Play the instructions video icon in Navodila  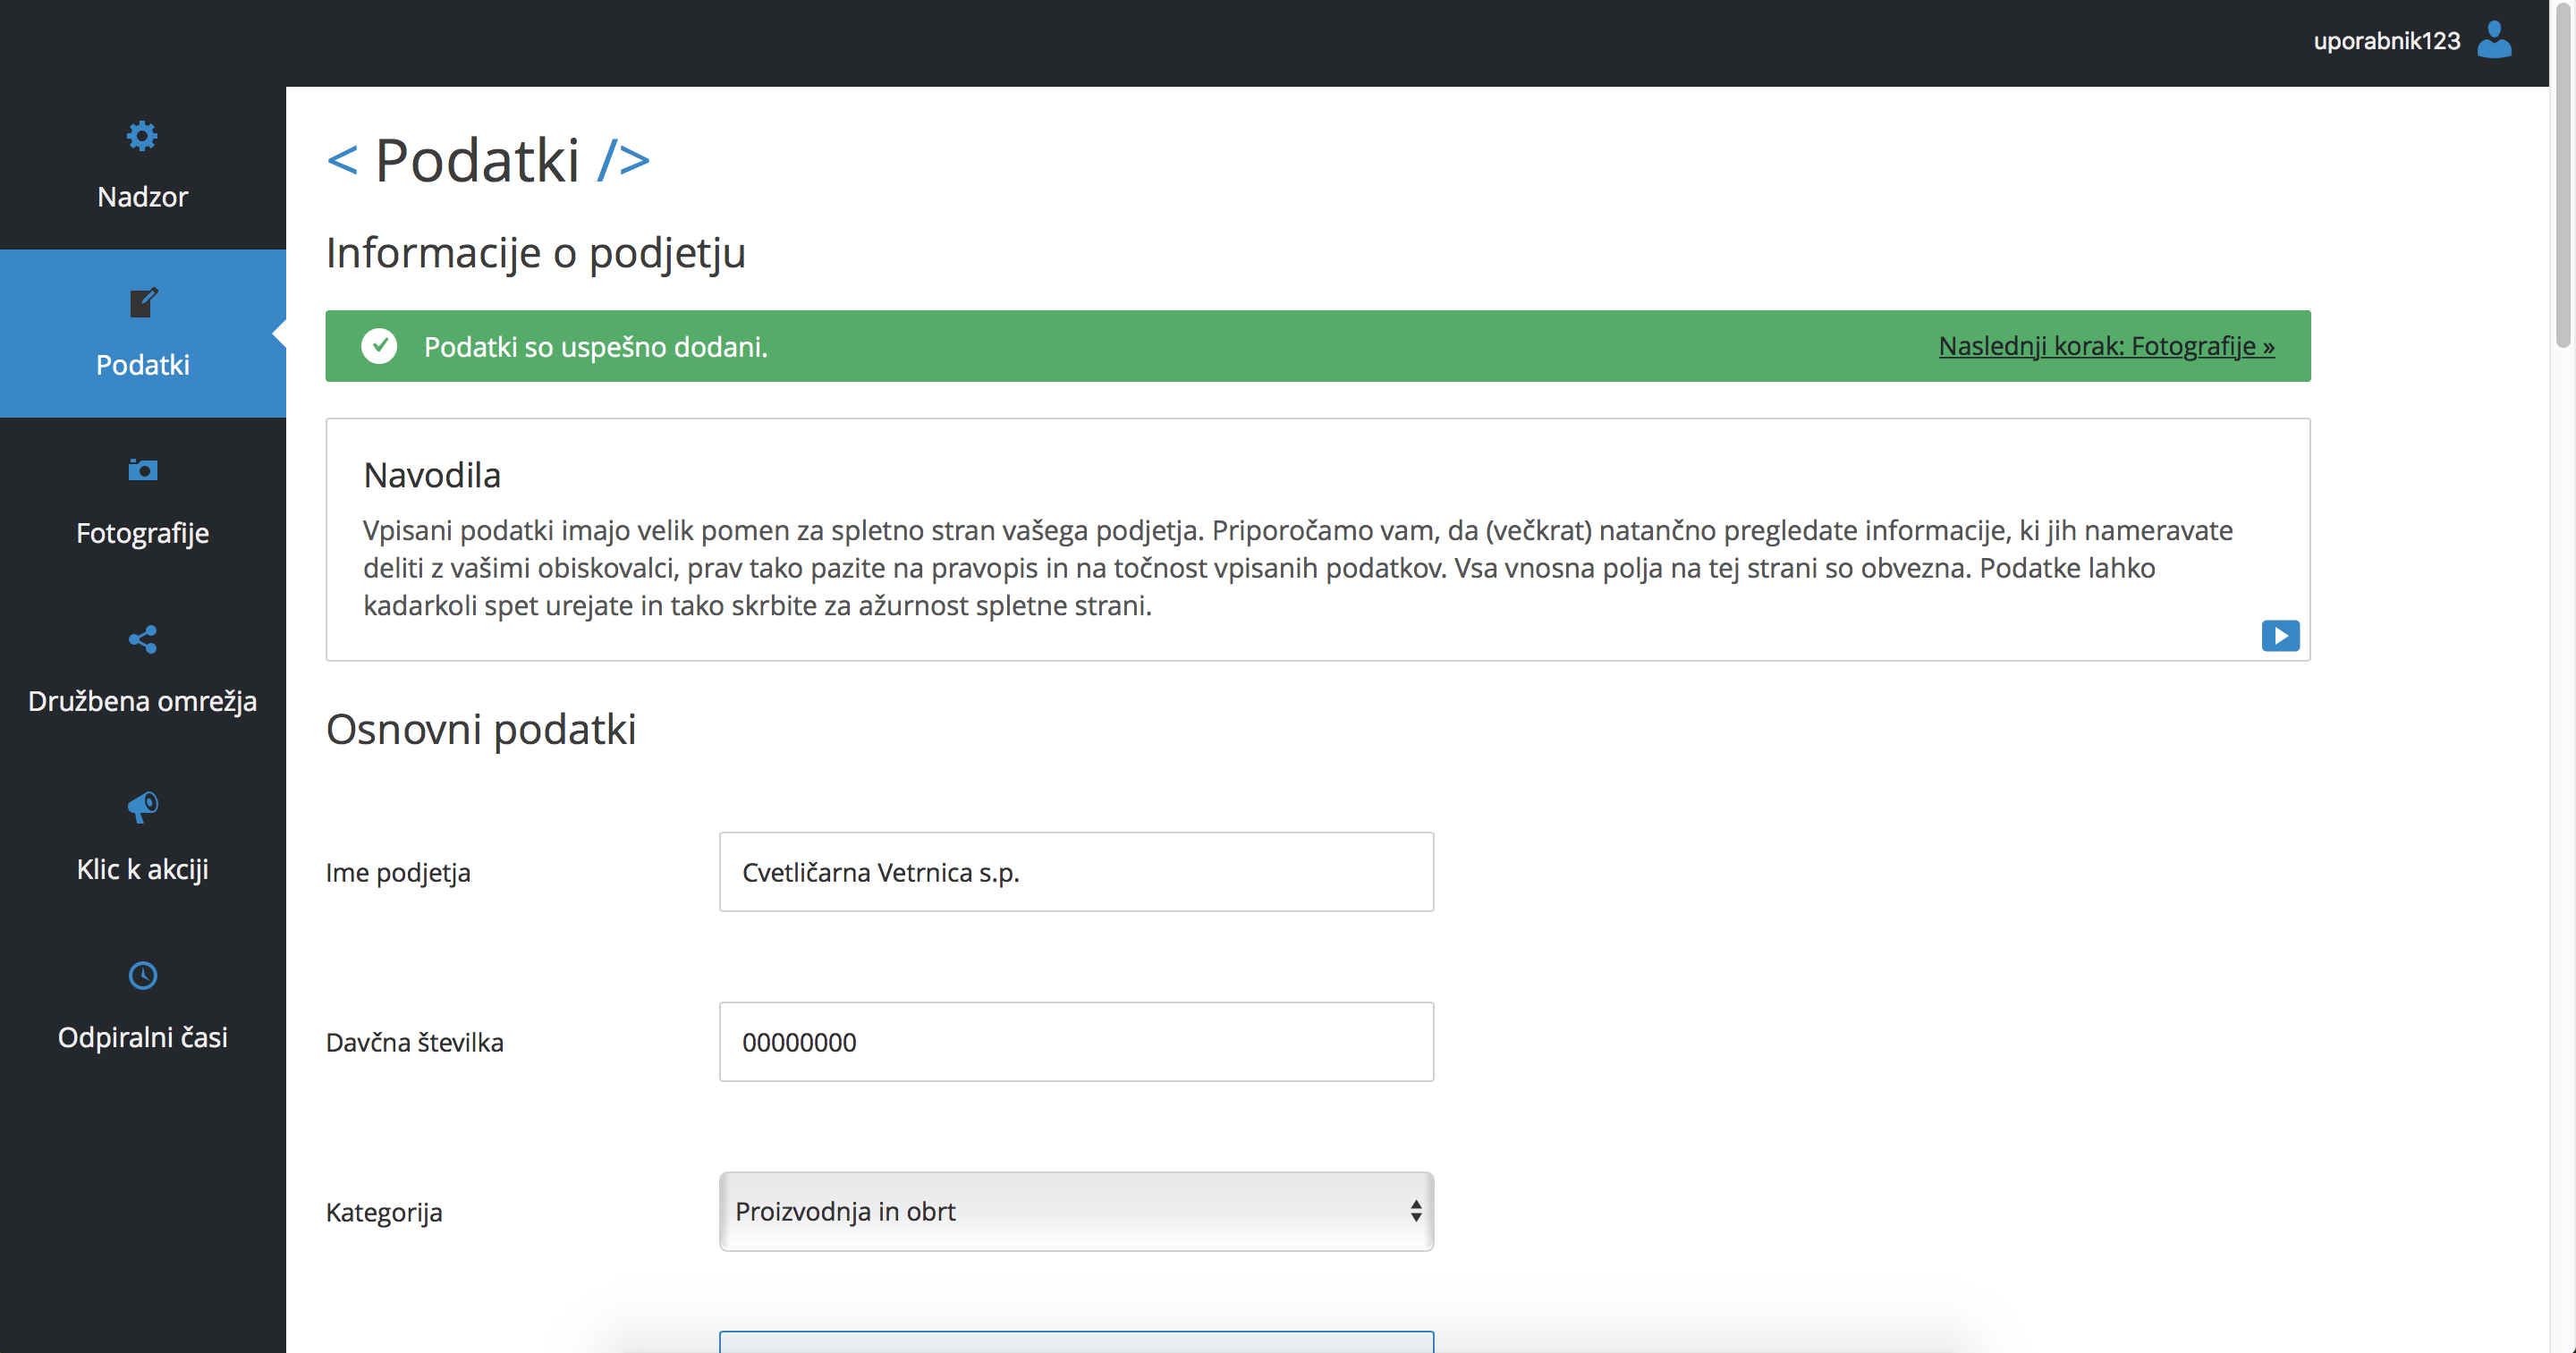click(2280, 636)
